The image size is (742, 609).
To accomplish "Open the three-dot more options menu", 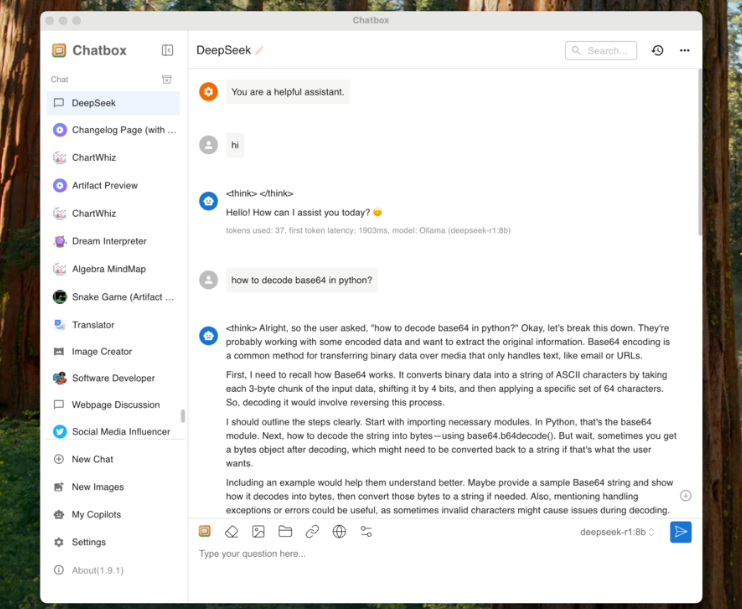I will (x=685, y=50).
